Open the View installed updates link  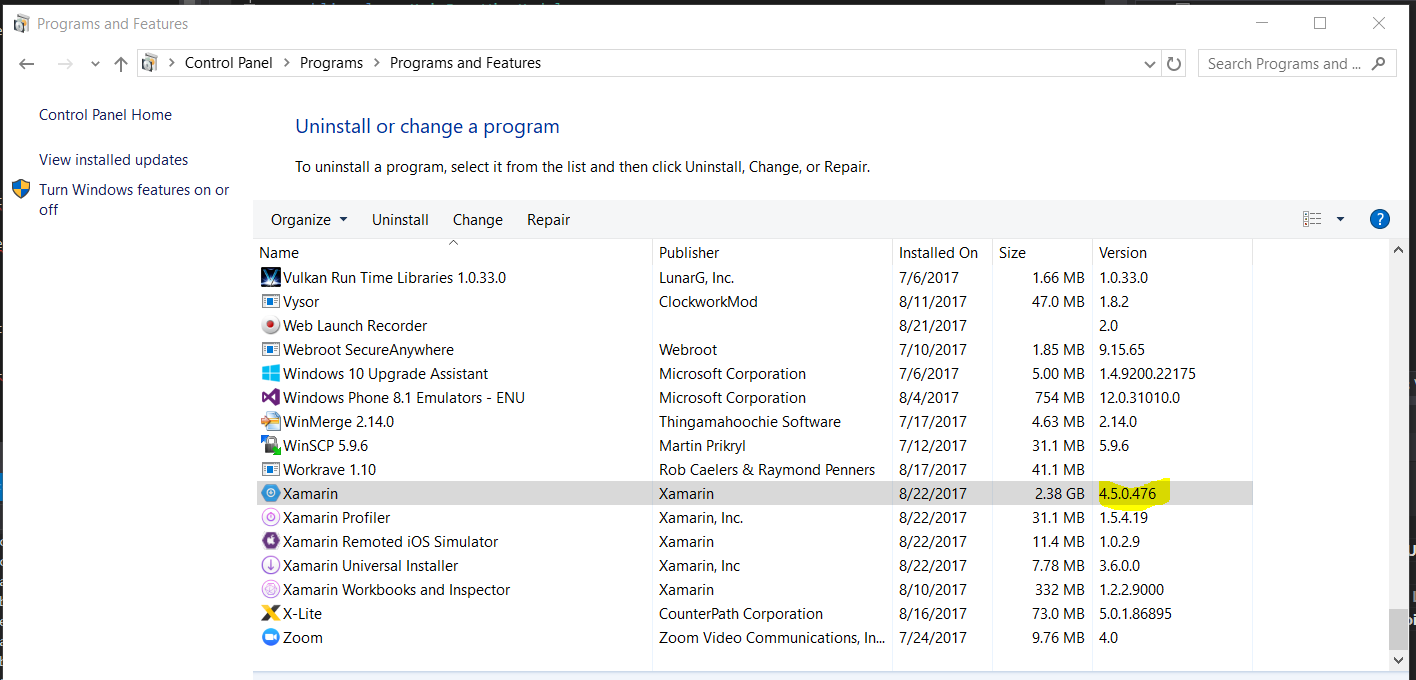point(113,160)
